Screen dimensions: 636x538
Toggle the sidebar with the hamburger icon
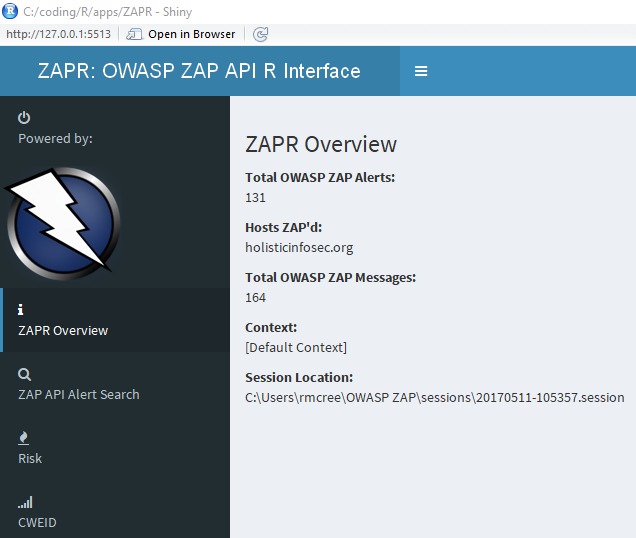point(421,71)
